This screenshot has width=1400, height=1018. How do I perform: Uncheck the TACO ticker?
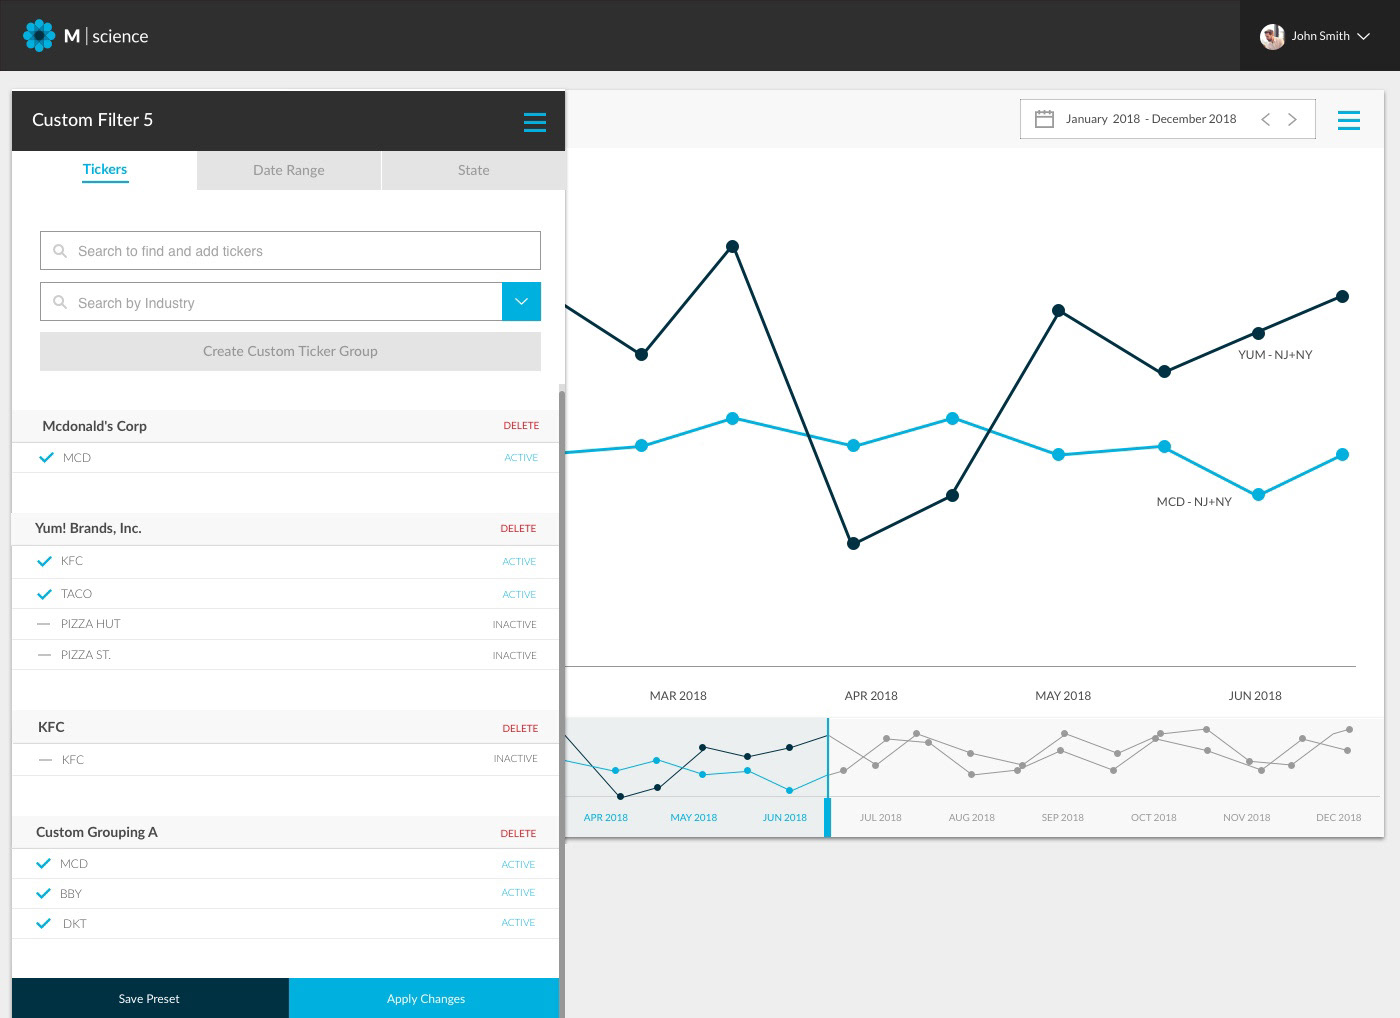[44, 594]
